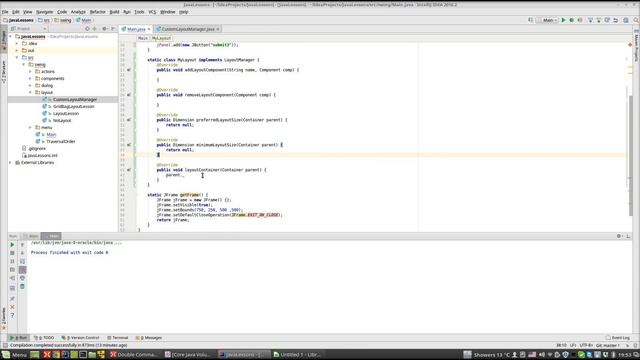Click the editor vertical scrollbar

631,155
